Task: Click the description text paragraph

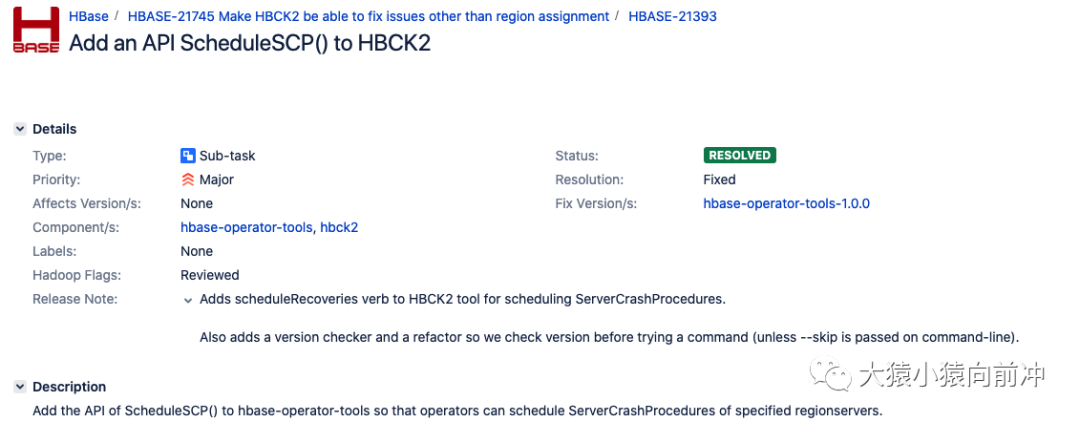Action: [457, 410]
